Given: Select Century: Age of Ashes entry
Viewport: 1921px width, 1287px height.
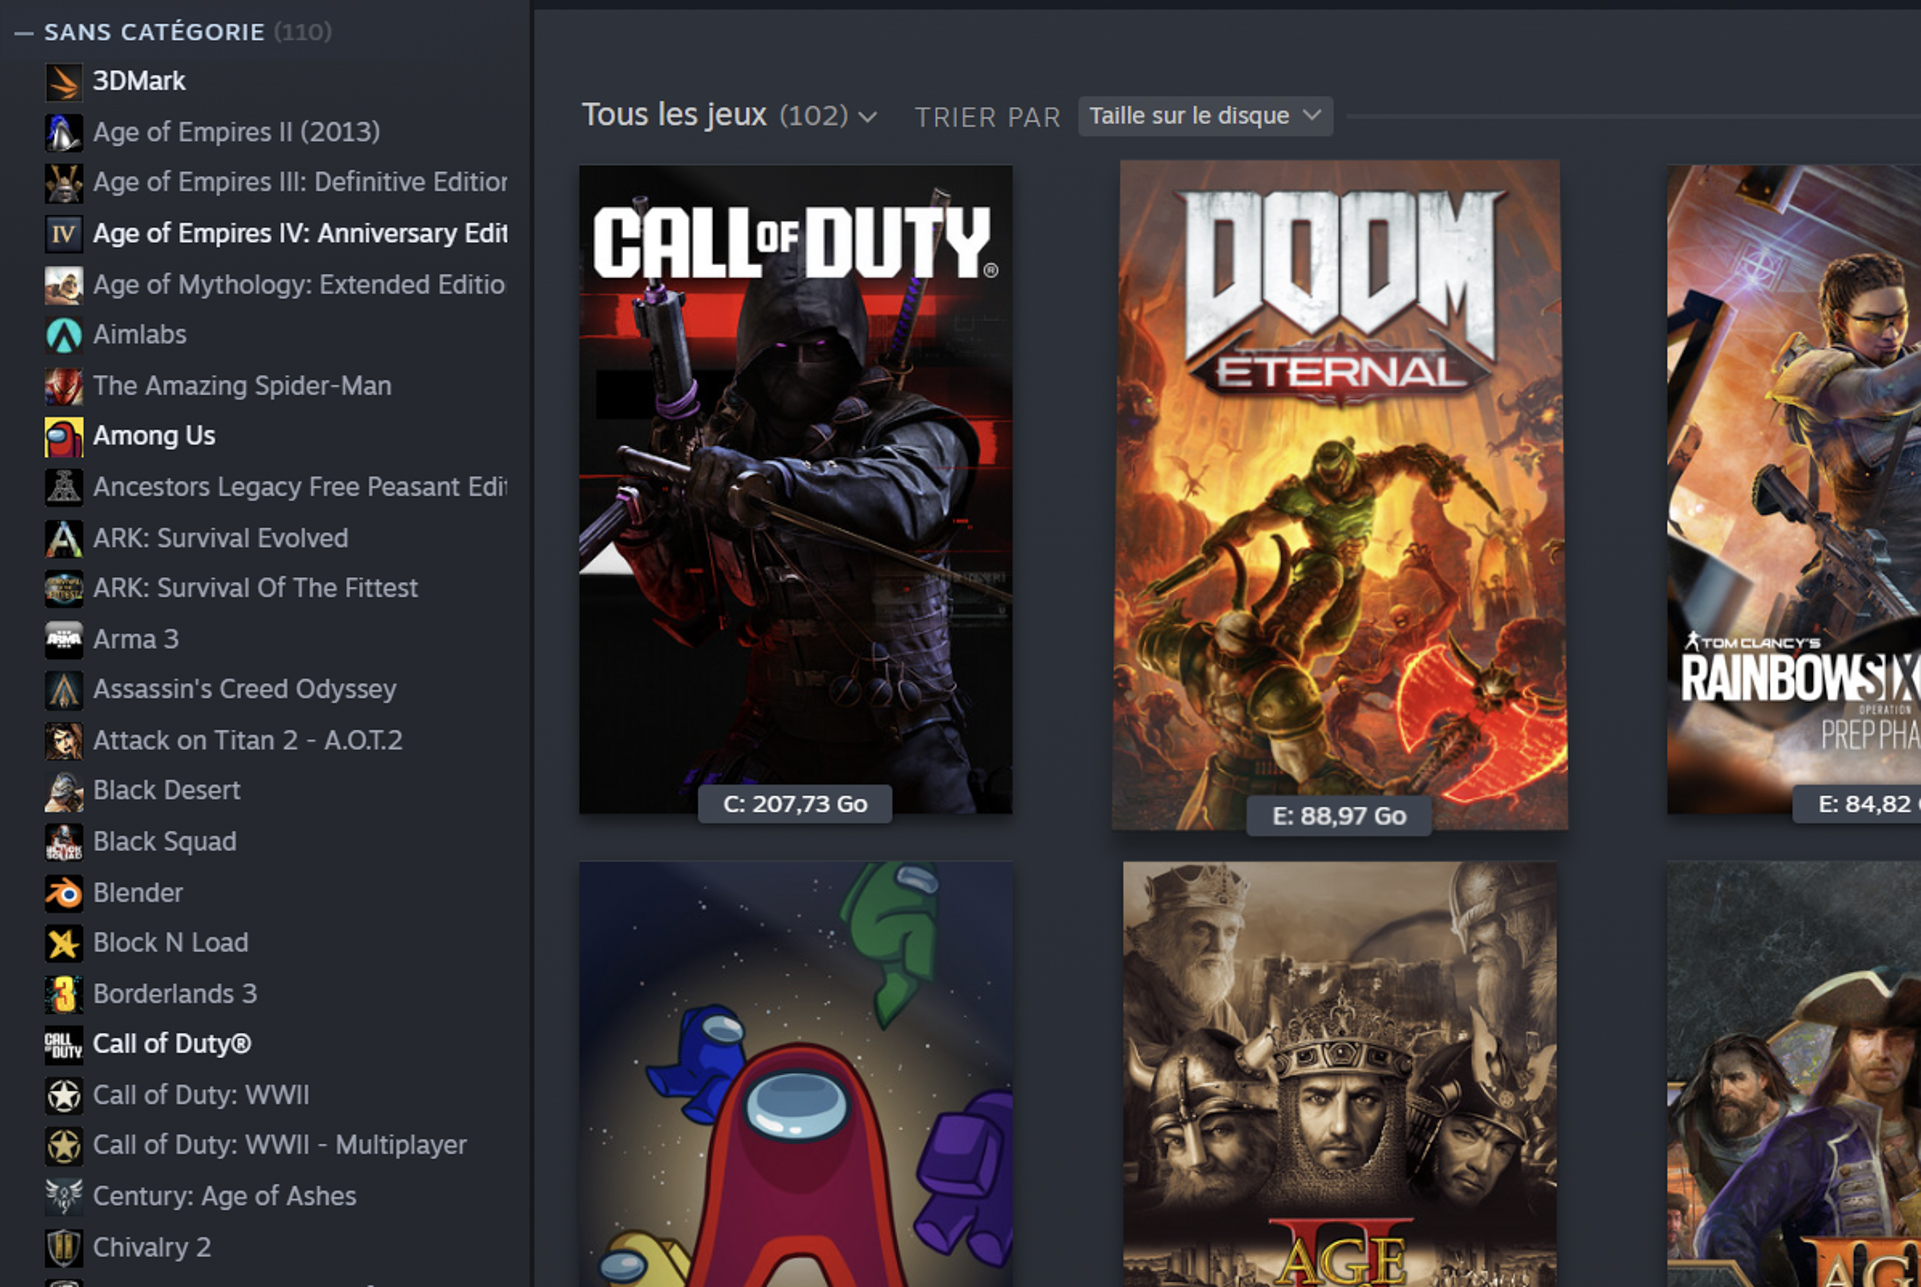Looking at the screenshot, I should pos(225,1196).
